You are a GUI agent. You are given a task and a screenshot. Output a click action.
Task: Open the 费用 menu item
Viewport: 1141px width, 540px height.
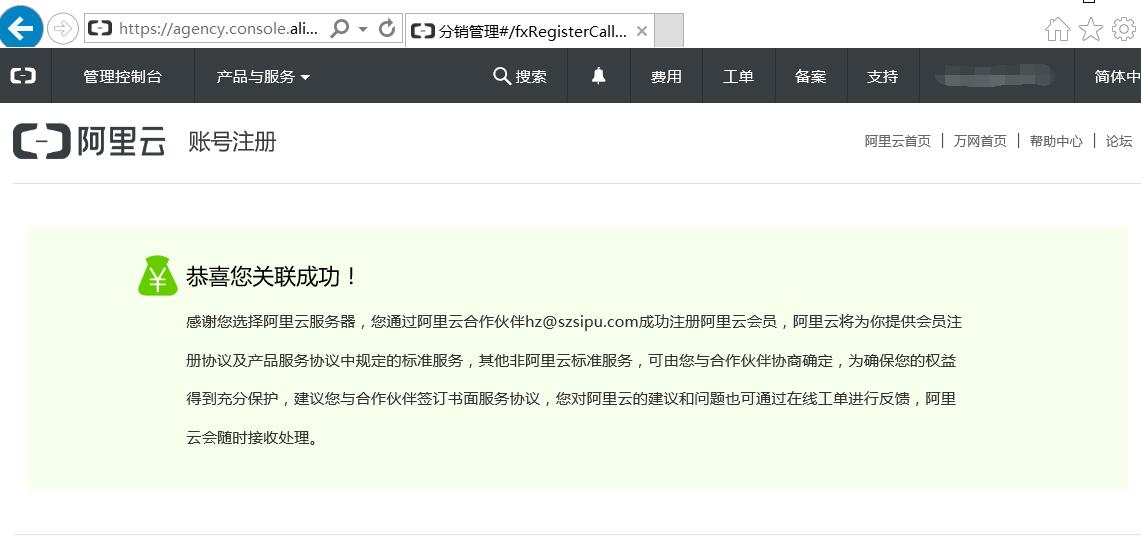pos(666,76)
